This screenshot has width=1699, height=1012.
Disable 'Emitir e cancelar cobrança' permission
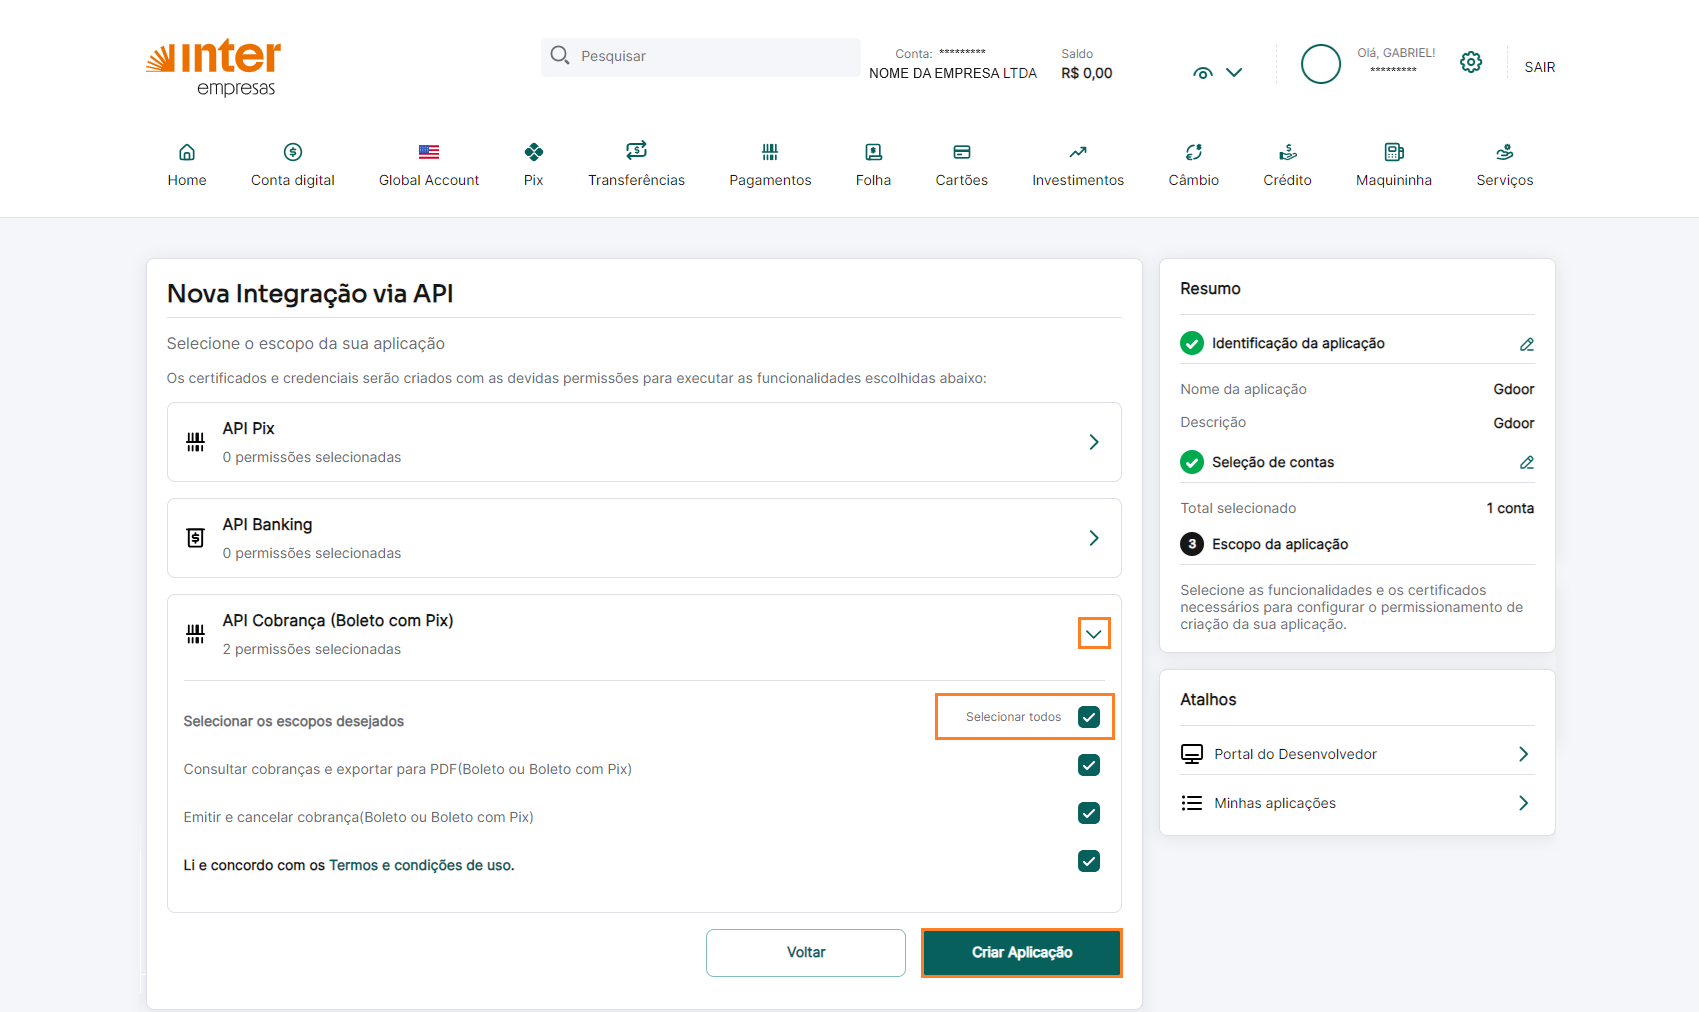(1088, 813)
